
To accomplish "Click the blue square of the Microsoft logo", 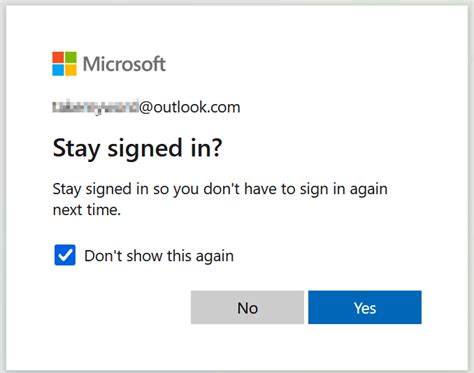I will click(58, 70).
